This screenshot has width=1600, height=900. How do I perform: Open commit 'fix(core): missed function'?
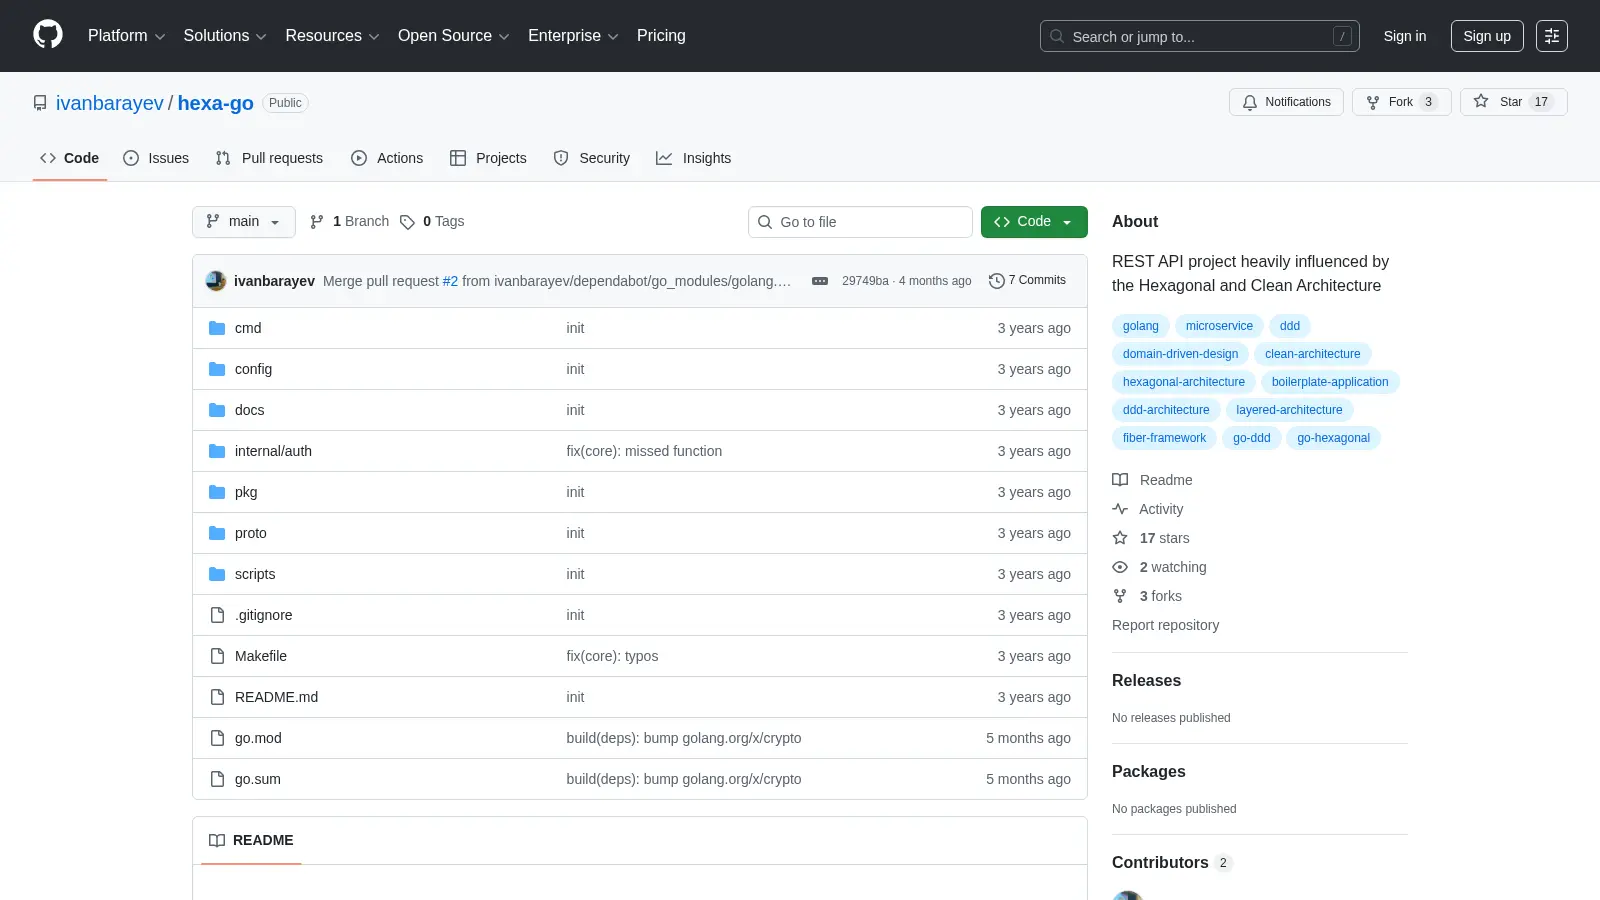coord(644,451)
